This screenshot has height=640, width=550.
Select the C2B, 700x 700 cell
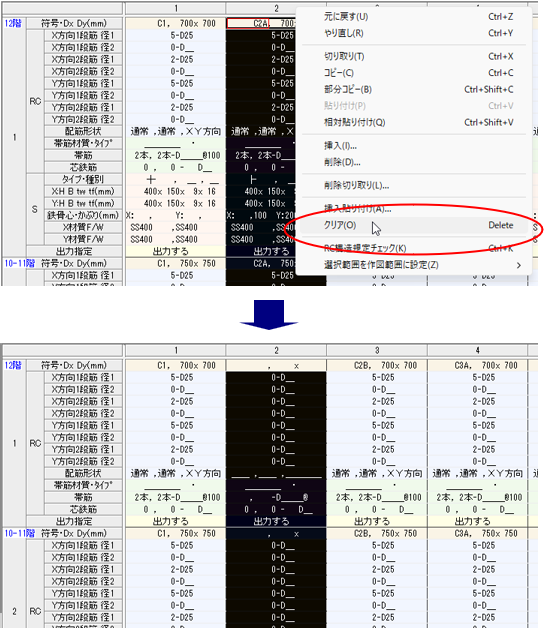point(377,365)
